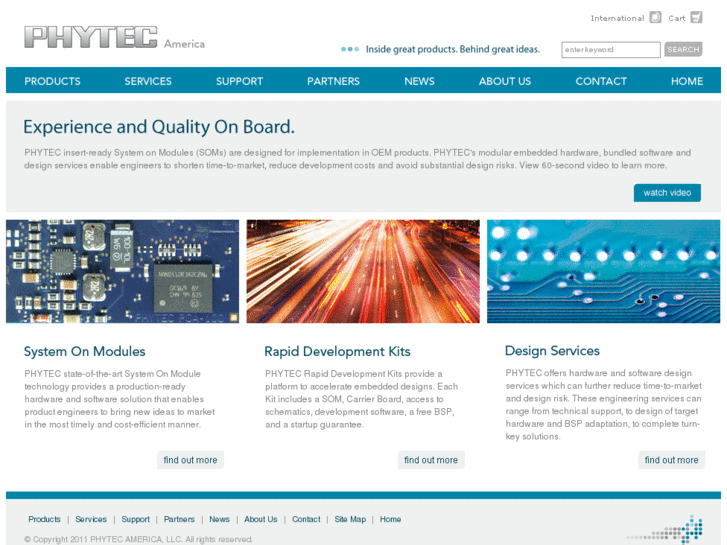
Task: Click the SEARCH button
Action: [x=683, y=49]
